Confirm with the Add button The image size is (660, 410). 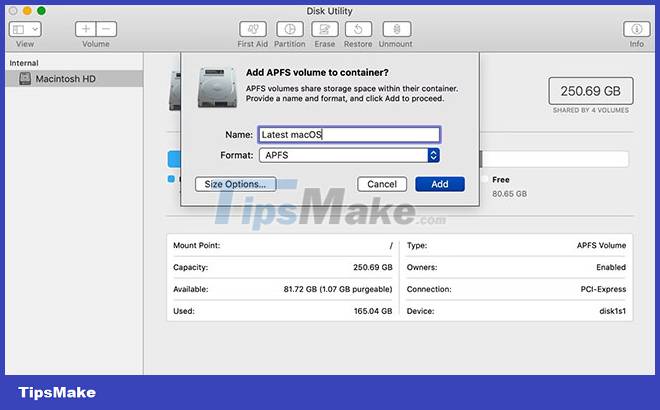point(440,184)
